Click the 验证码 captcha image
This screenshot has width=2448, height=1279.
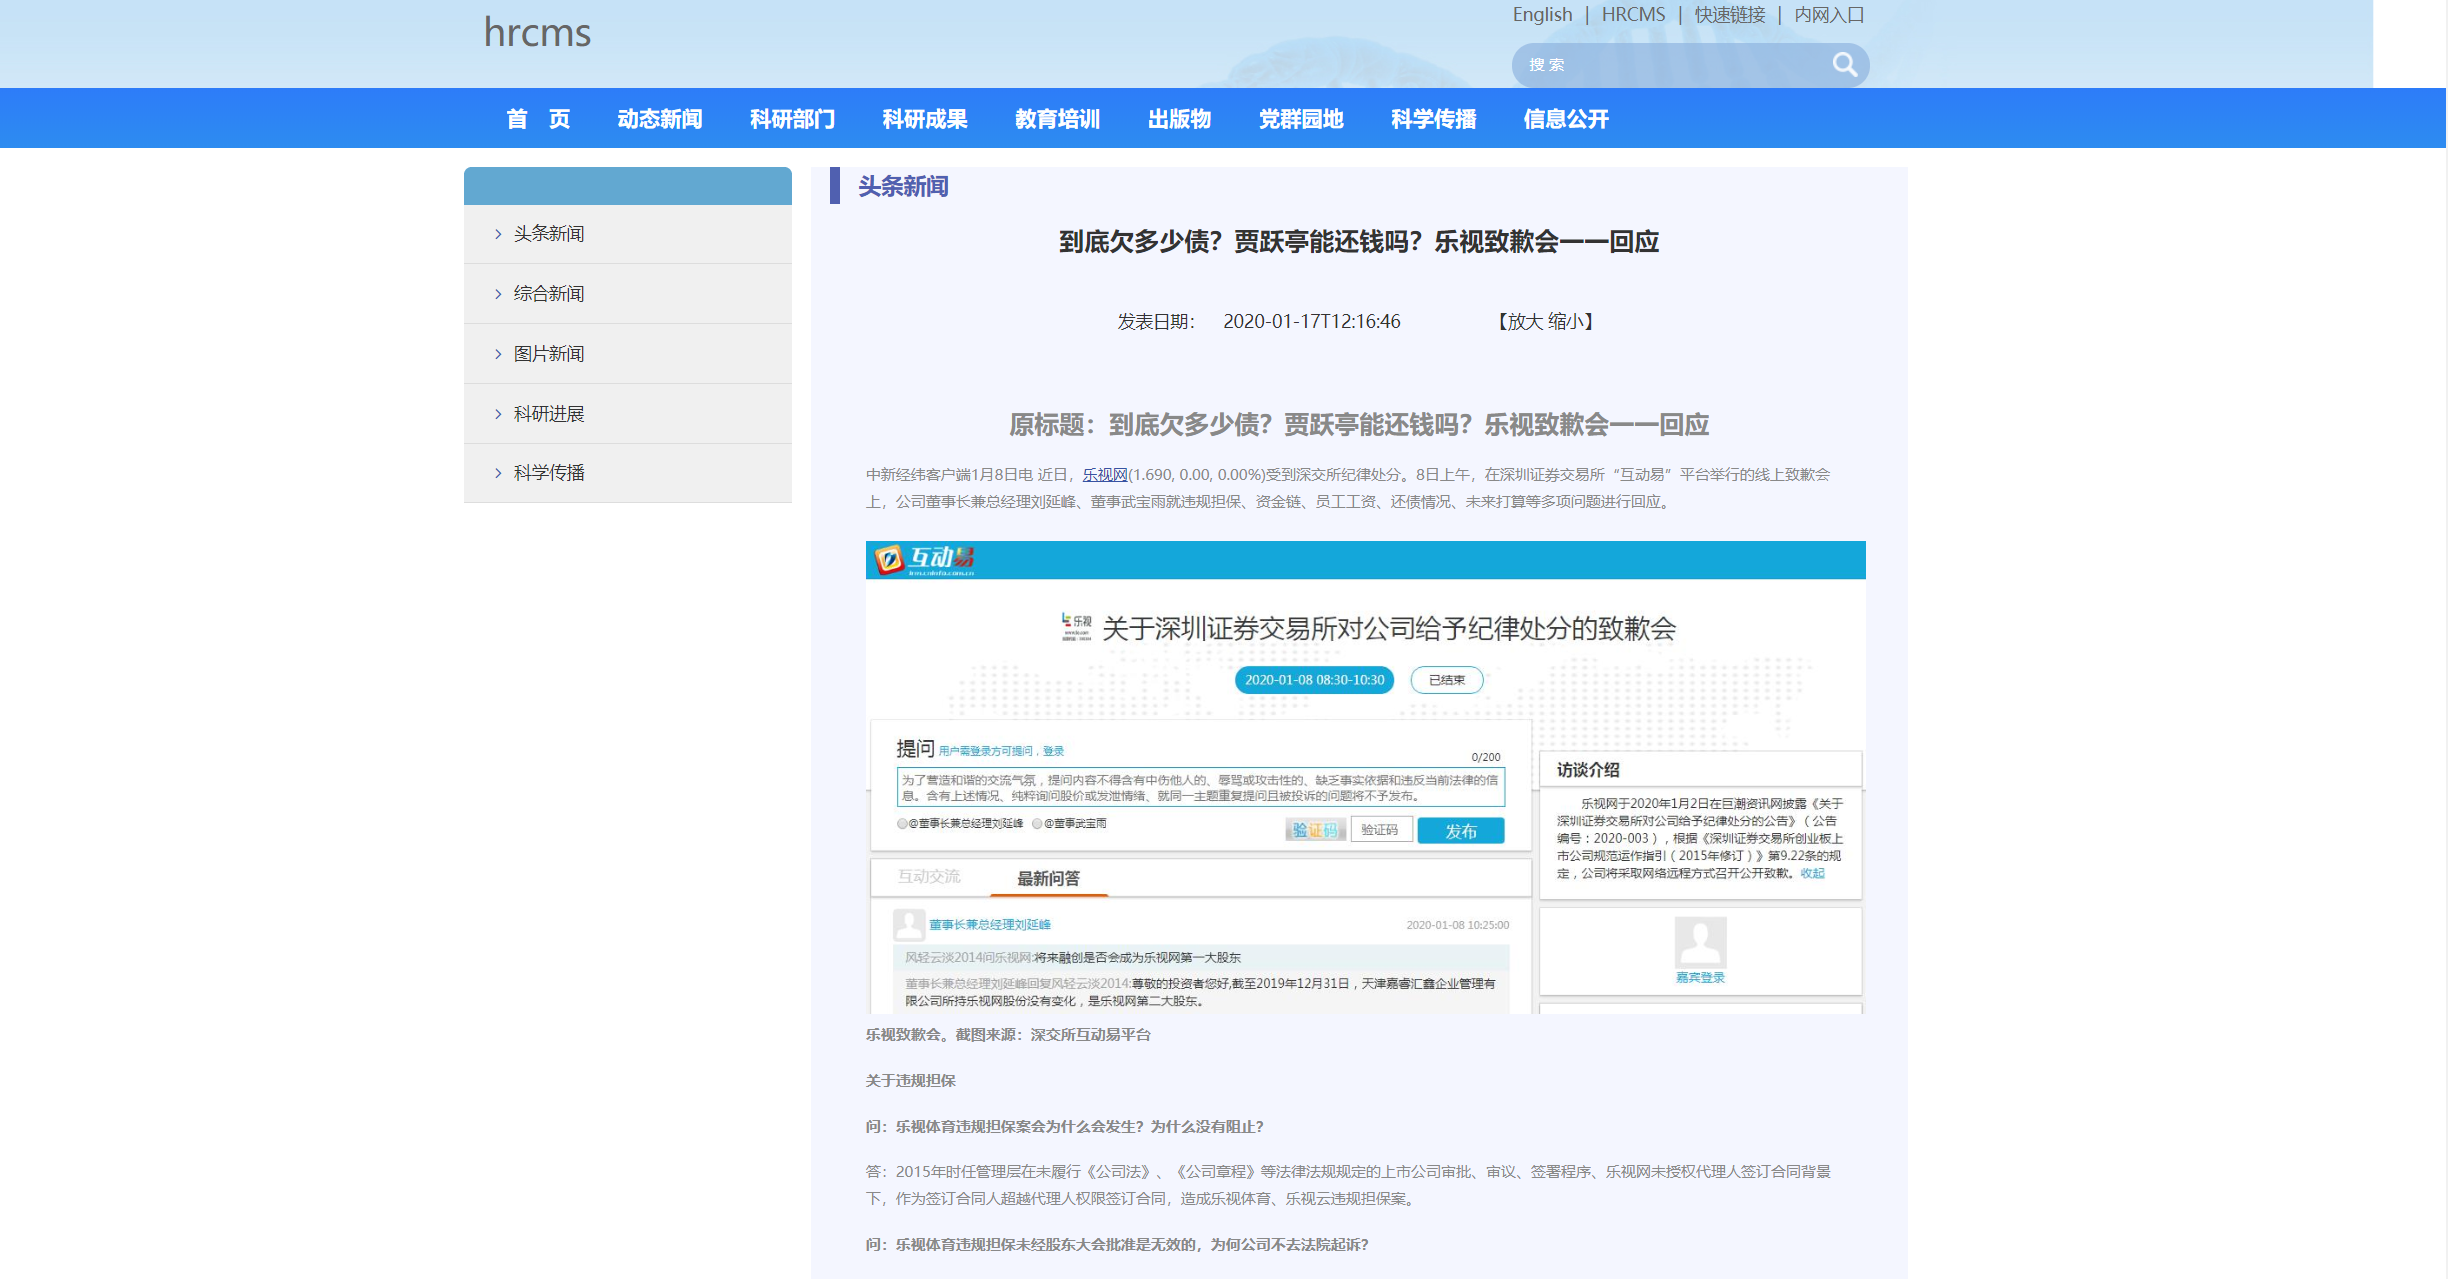(1313, 829)
